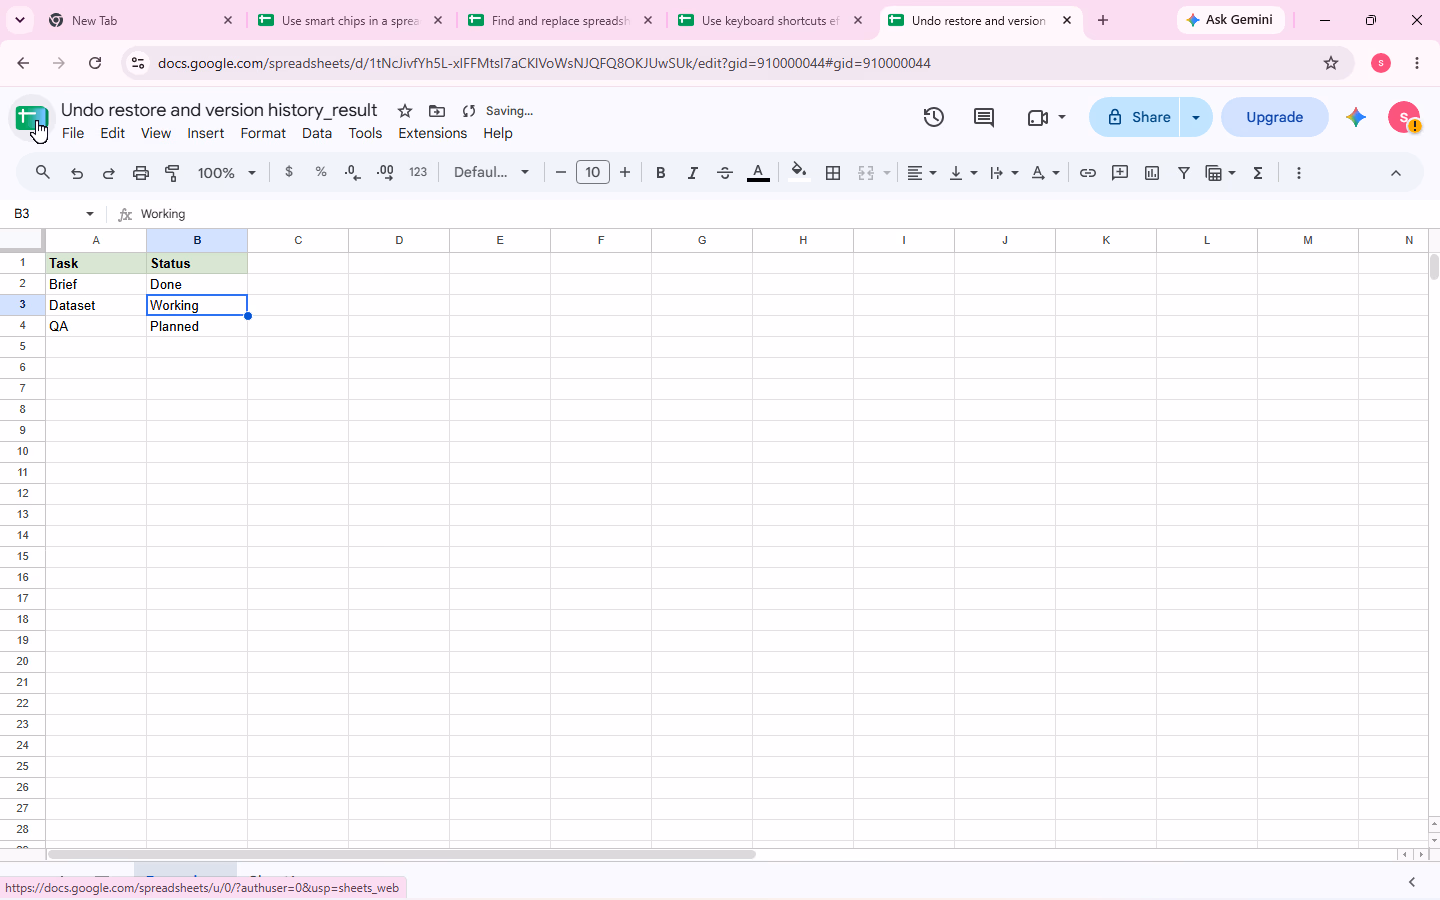Open the Format menu
1440x900 pixels.
coord(263,133)
